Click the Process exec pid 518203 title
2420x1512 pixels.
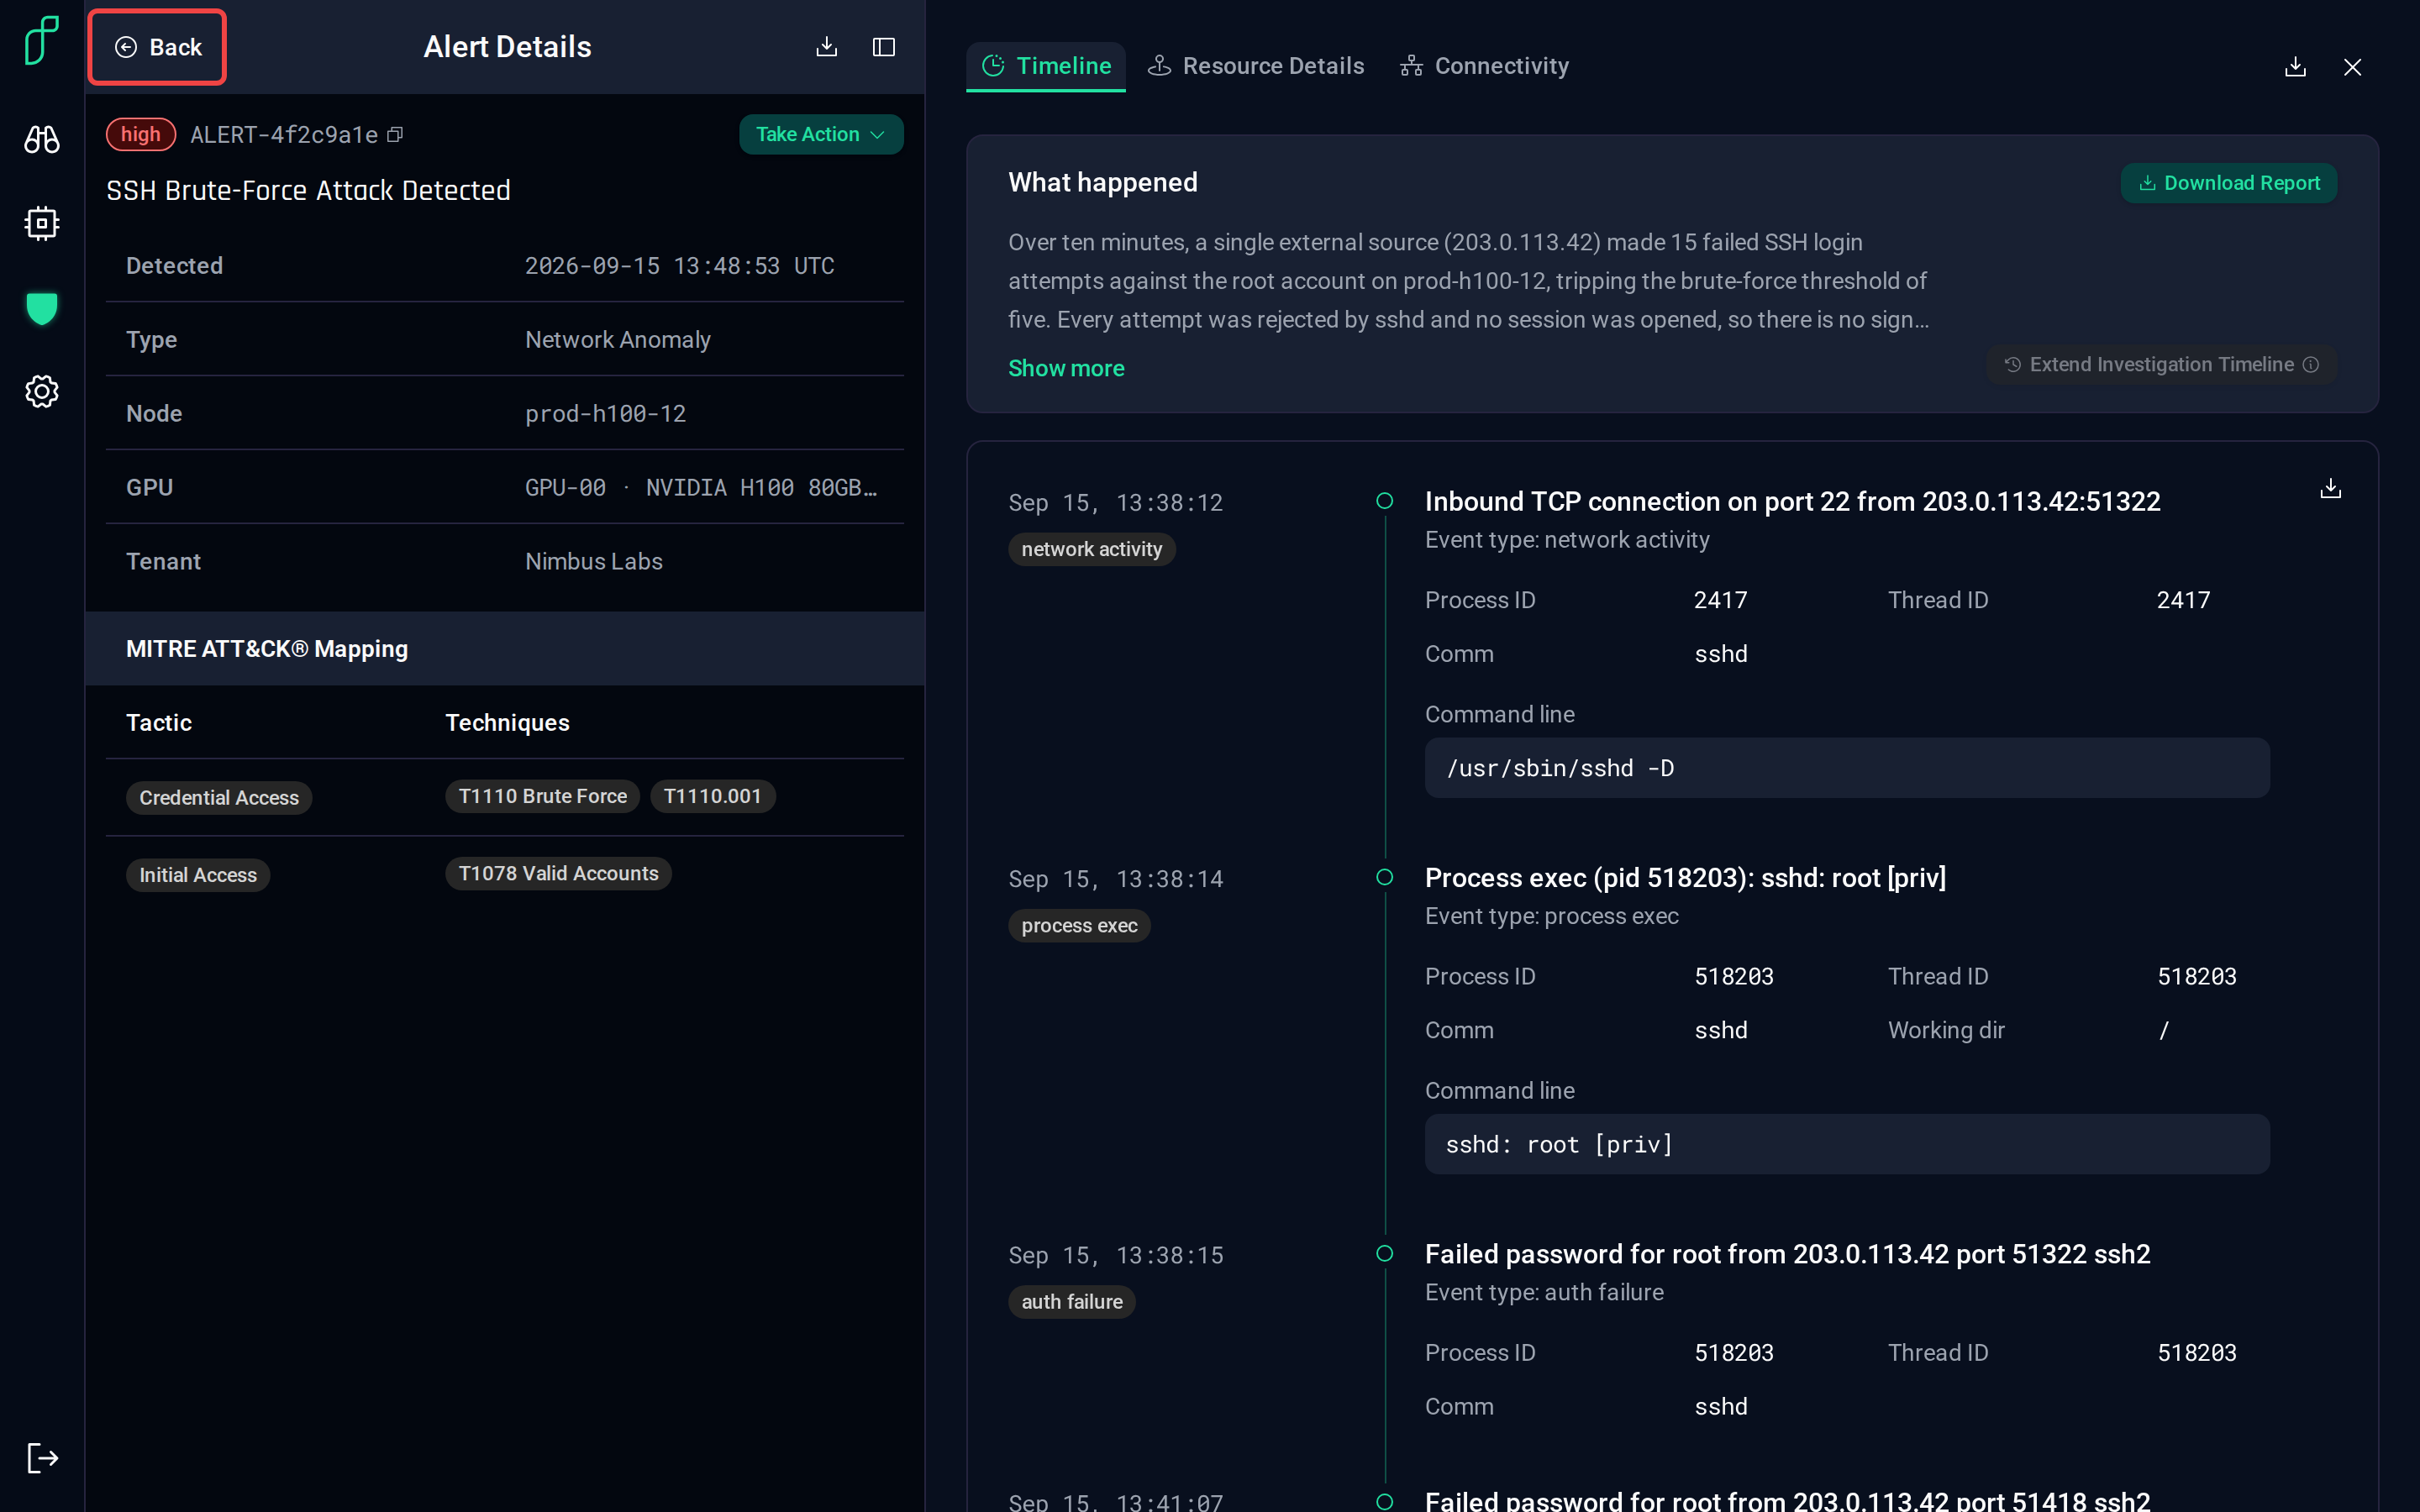pos(1685,877)
